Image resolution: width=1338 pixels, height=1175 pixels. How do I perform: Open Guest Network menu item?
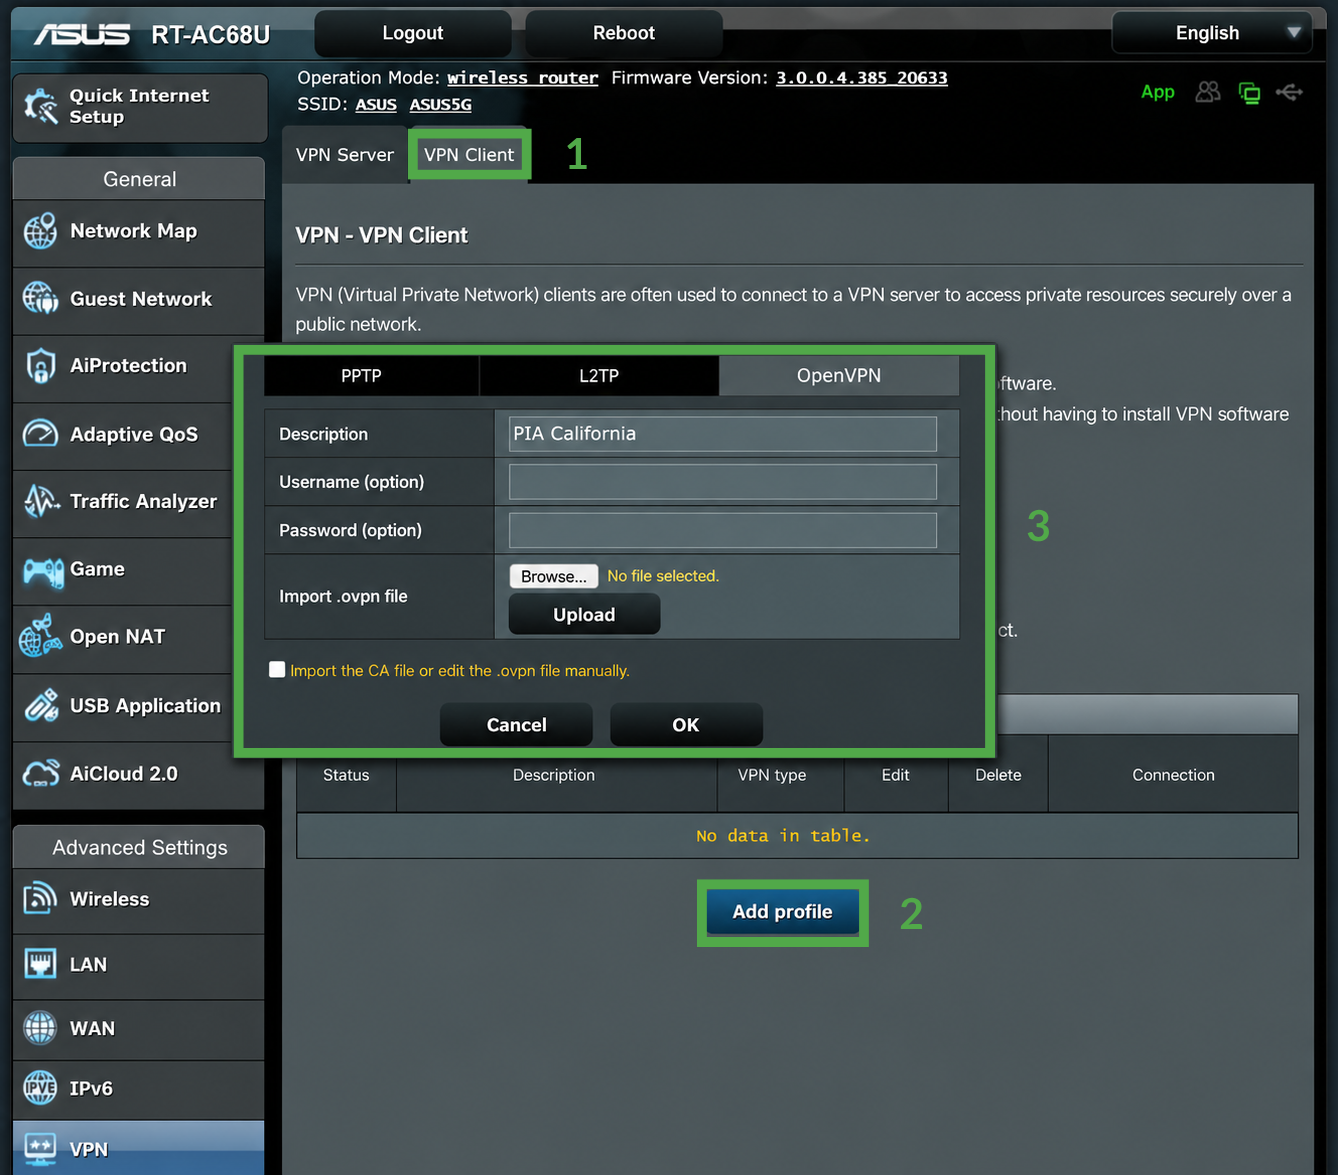[x=139, y=299]
